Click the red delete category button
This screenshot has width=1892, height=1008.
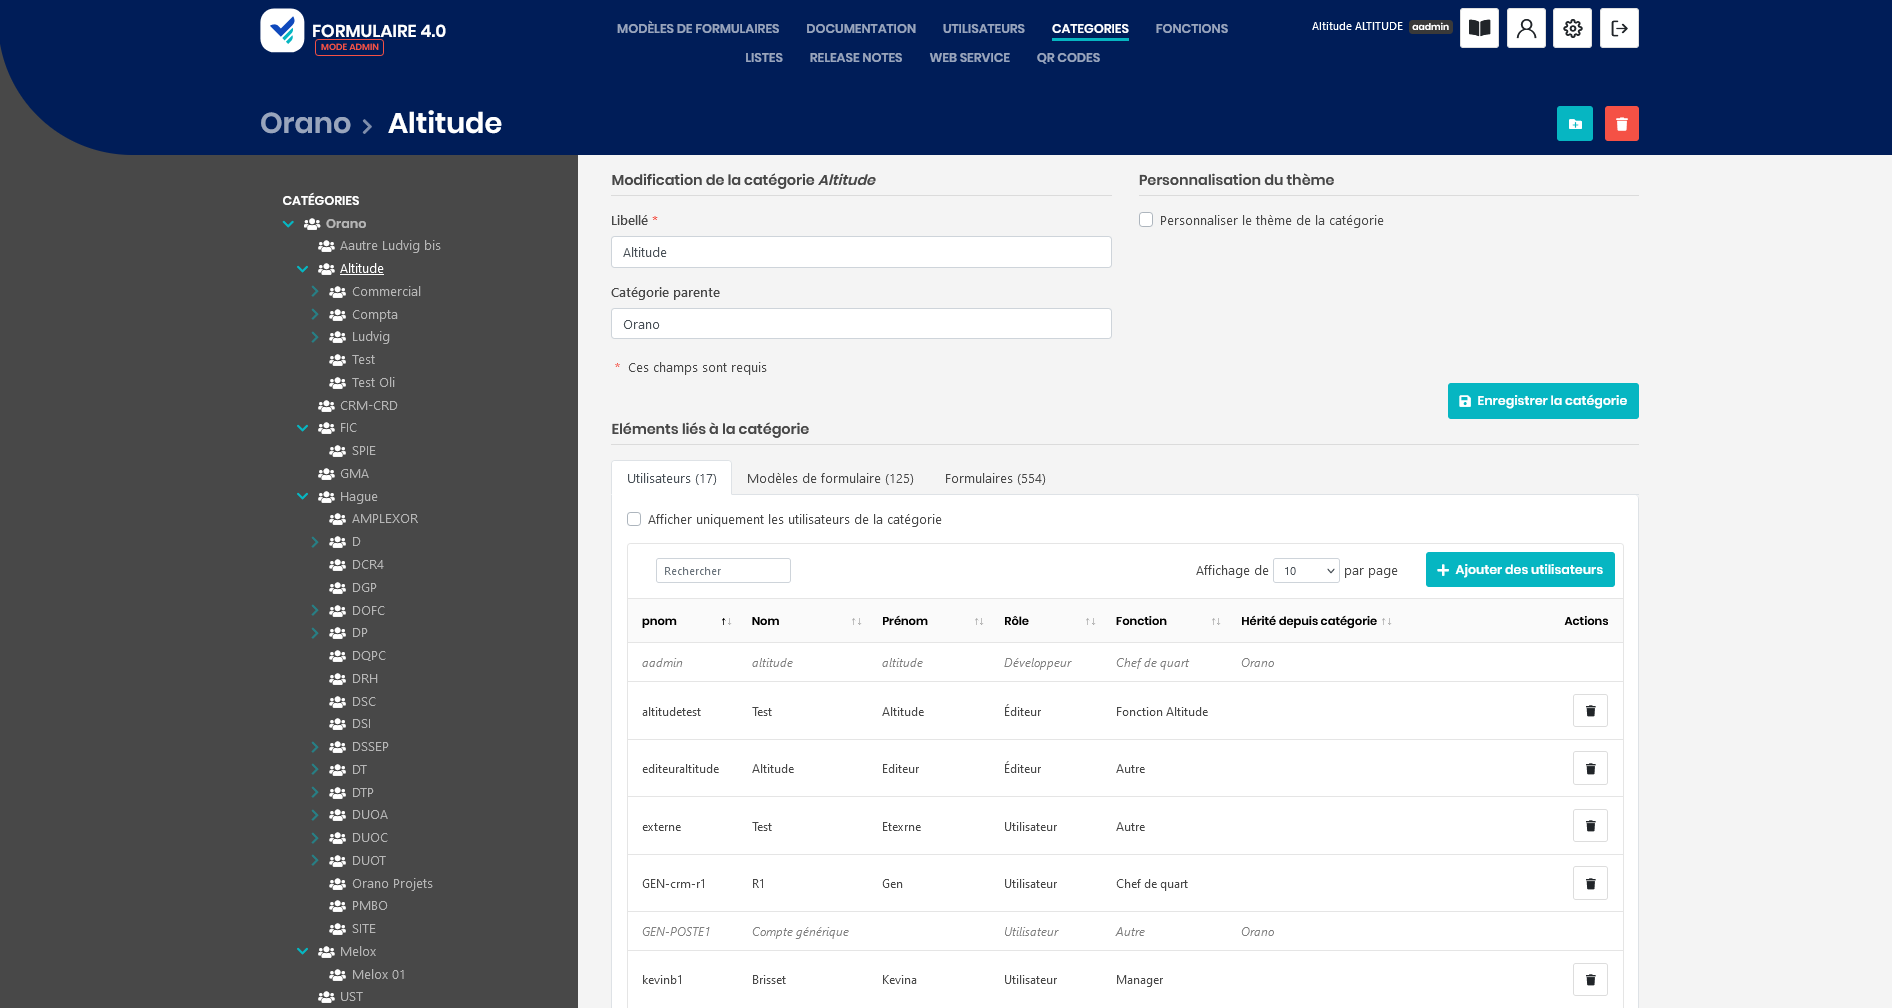tap(1621, 124)
